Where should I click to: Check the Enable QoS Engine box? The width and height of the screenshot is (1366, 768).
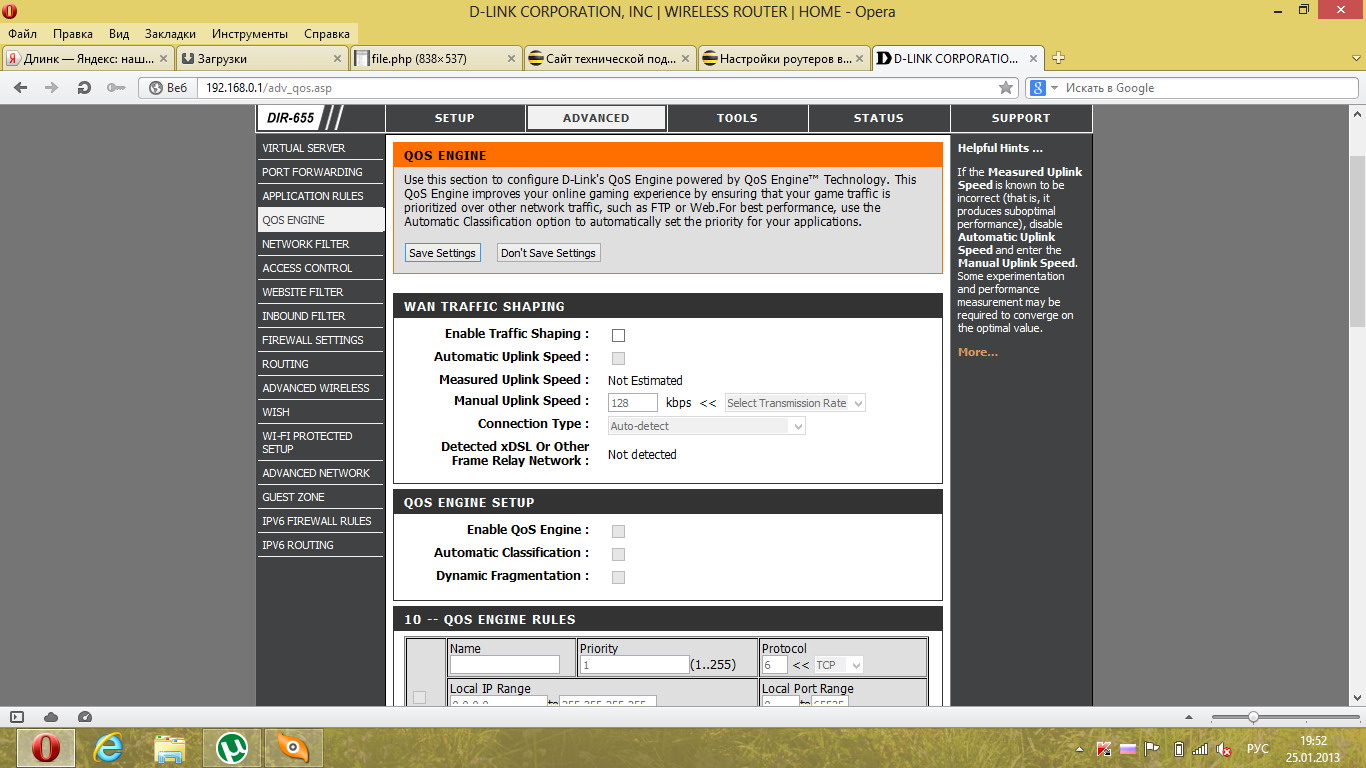(618, 531)
